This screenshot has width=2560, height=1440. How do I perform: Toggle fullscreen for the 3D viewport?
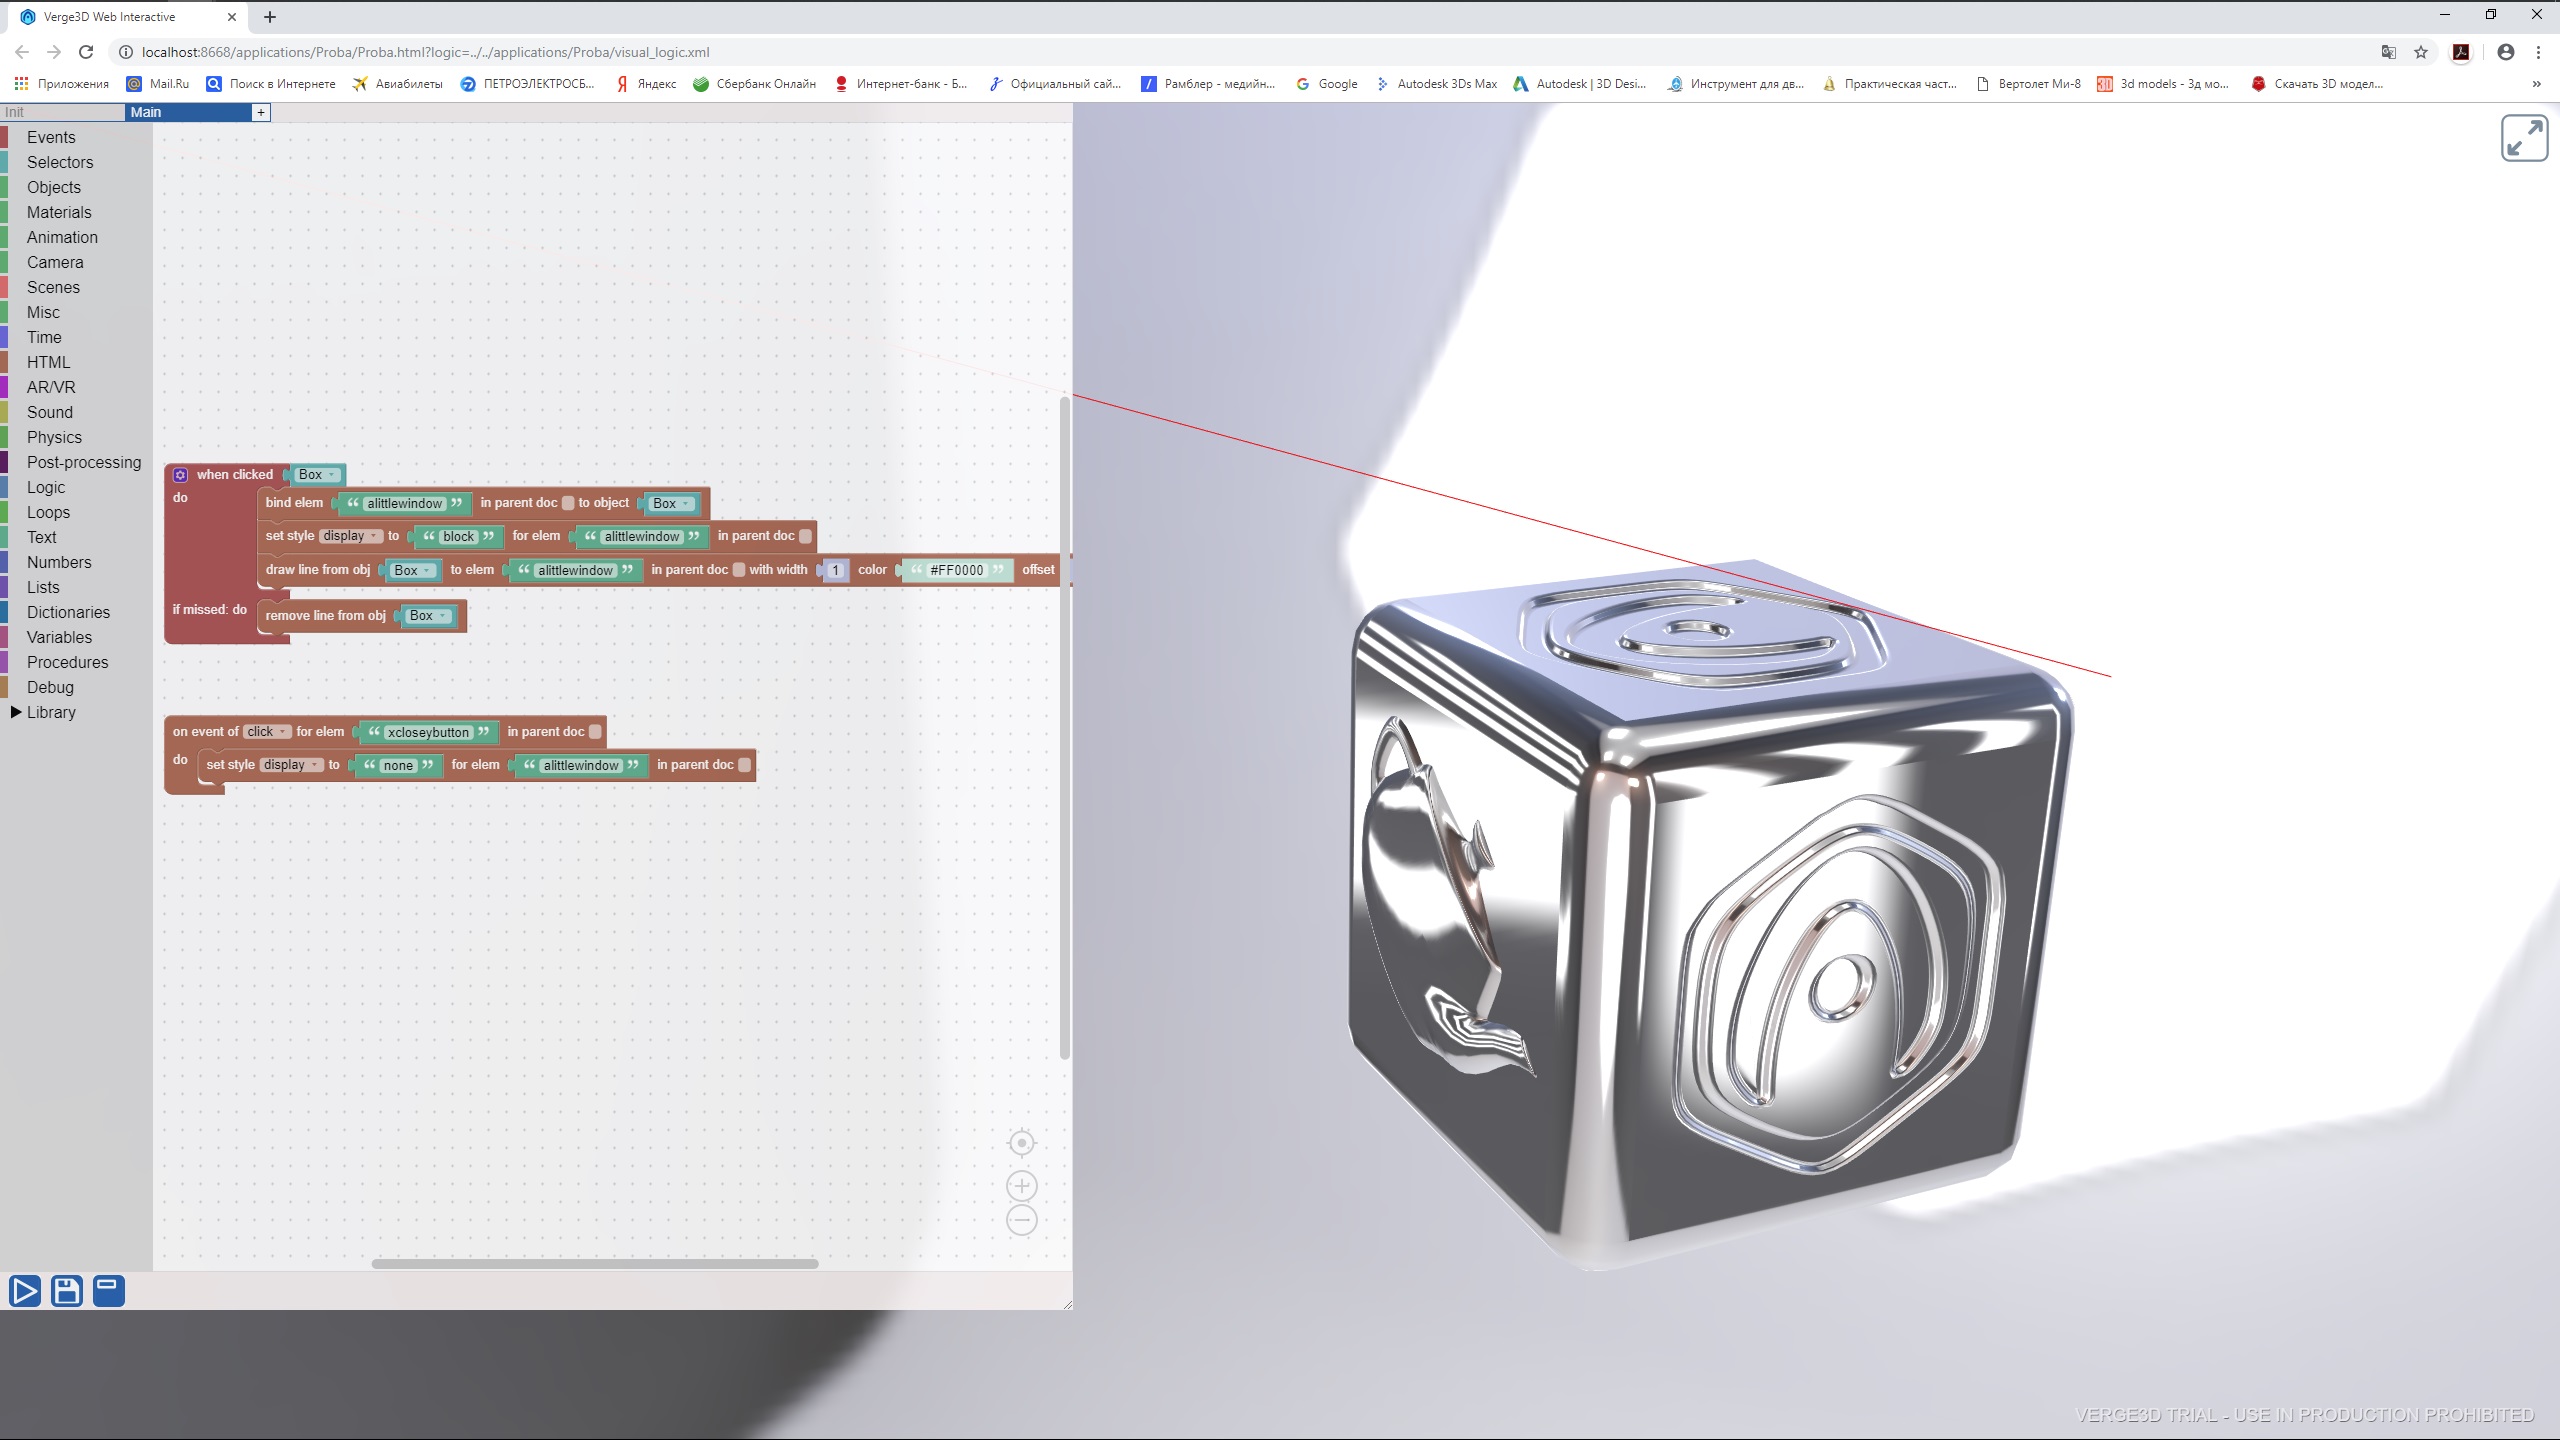tap(2524, 138)
